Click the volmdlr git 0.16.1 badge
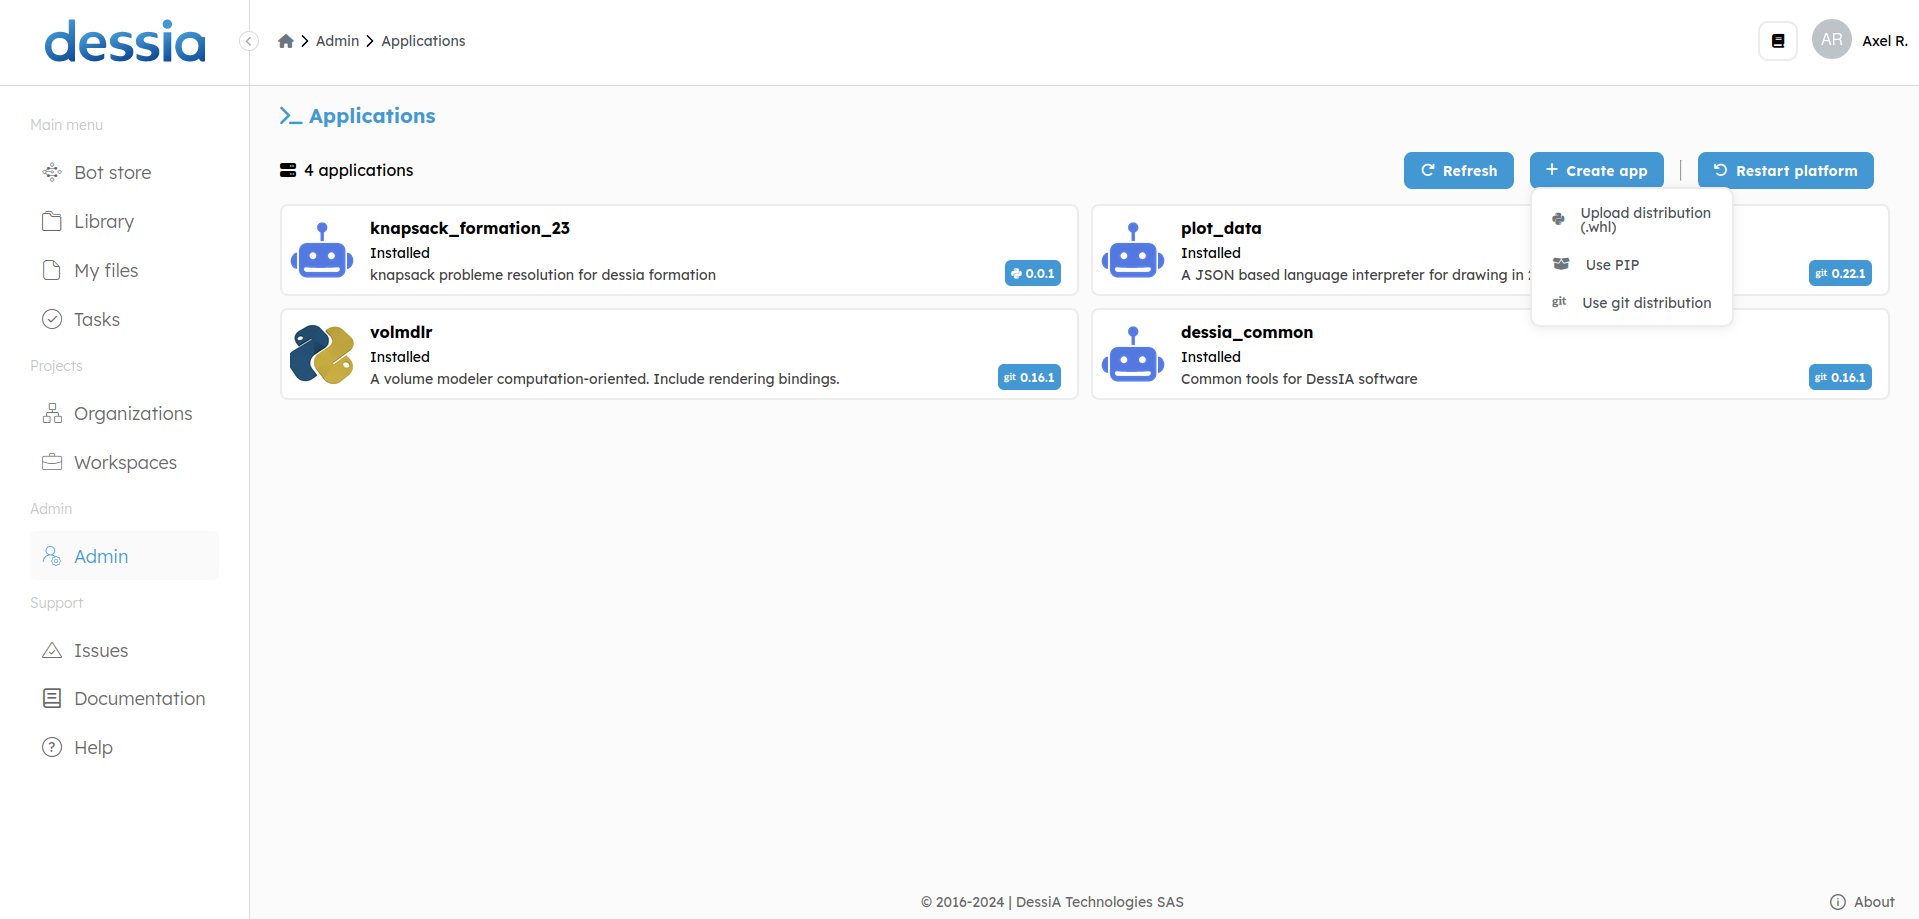Viewport: 1919px width, 919px height. pyautogui.click(x=1029, y=377)
